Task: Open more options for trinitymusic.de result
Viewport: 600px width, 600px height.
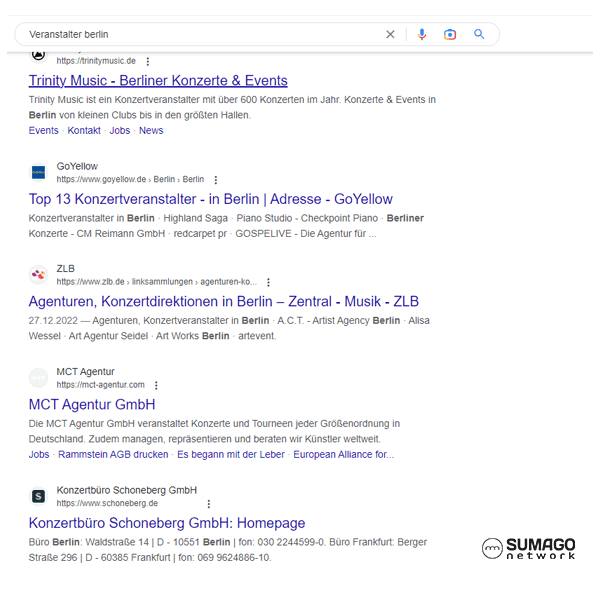Action: tap(148, 61)
